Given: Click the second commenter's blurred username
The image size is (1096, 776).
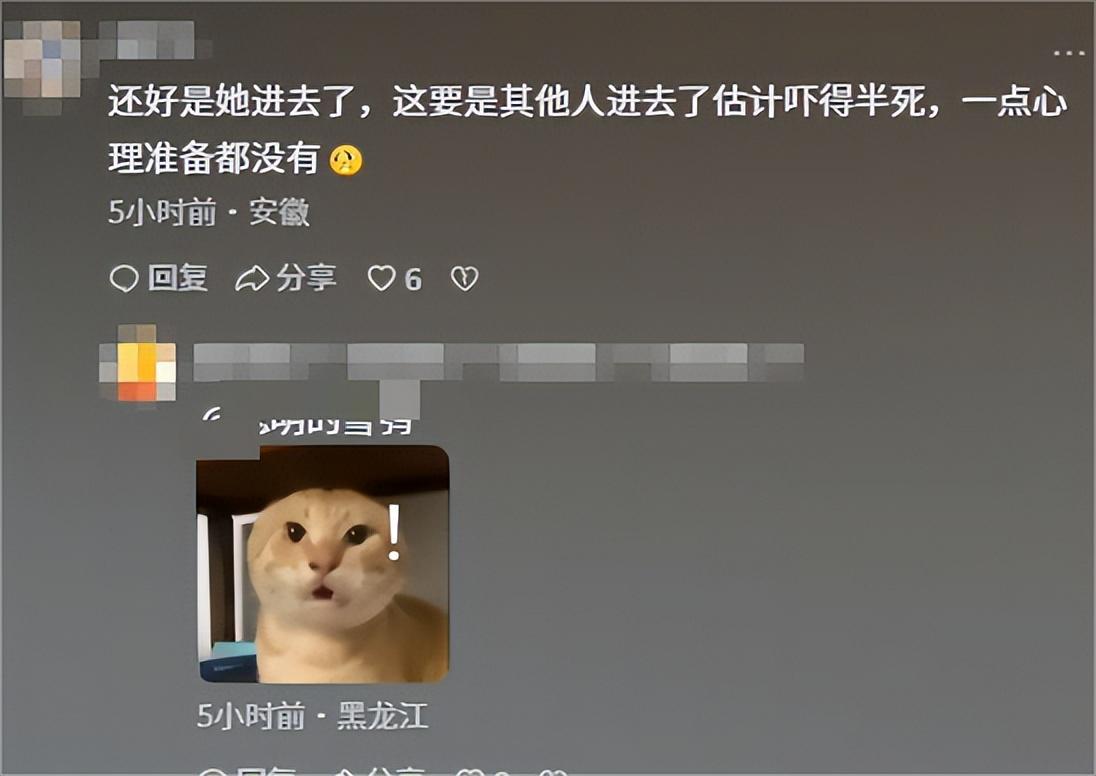Looking at the screenshot, I should pos(498,363).
